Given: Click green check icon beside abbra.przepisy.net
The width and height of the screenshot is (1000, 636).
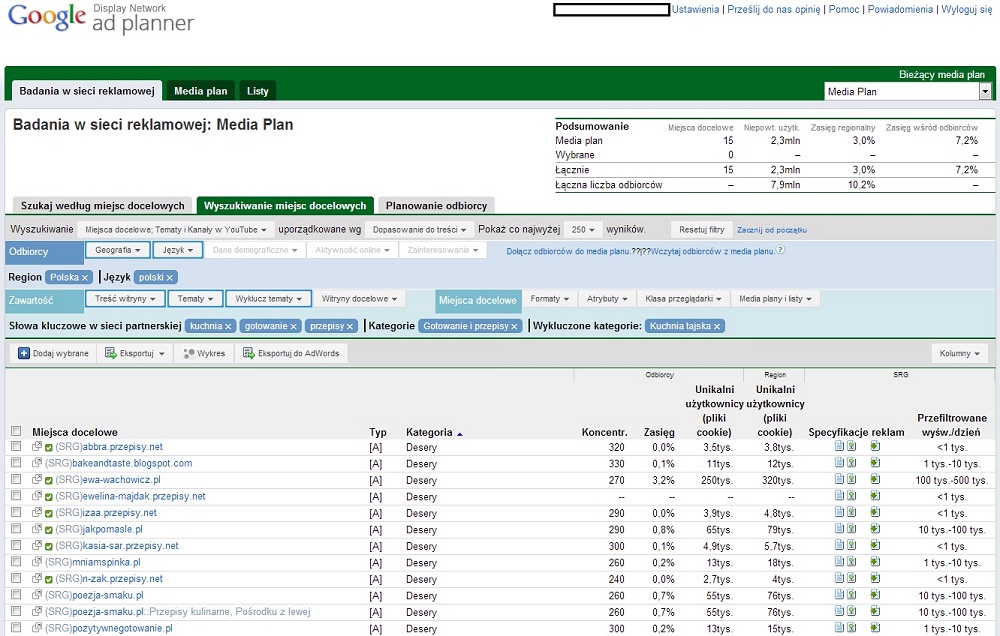Looking at the screenshot, I should (x=49, y=448).
